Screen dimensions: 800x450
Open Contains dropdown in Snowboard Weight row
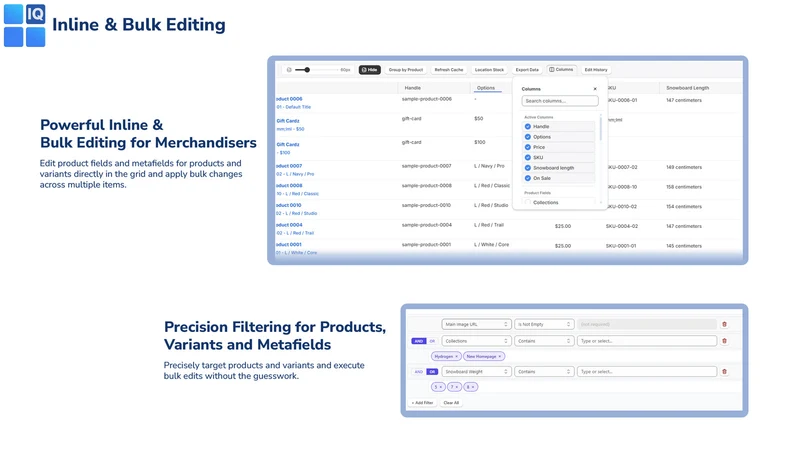click(x=544, y=371)
